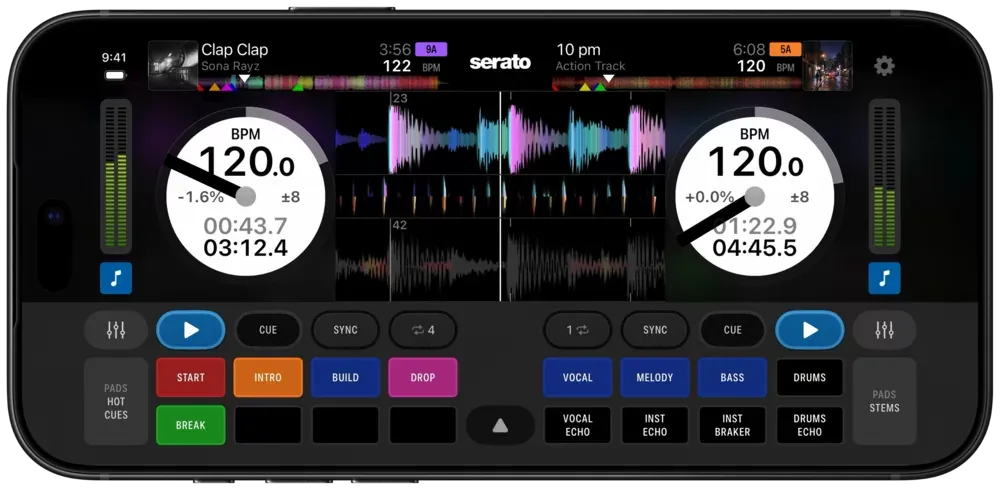Tap the right deck 6:08 track length
Image resolution: width=1000 pixels, height=490 pixels.
[749, 50]
